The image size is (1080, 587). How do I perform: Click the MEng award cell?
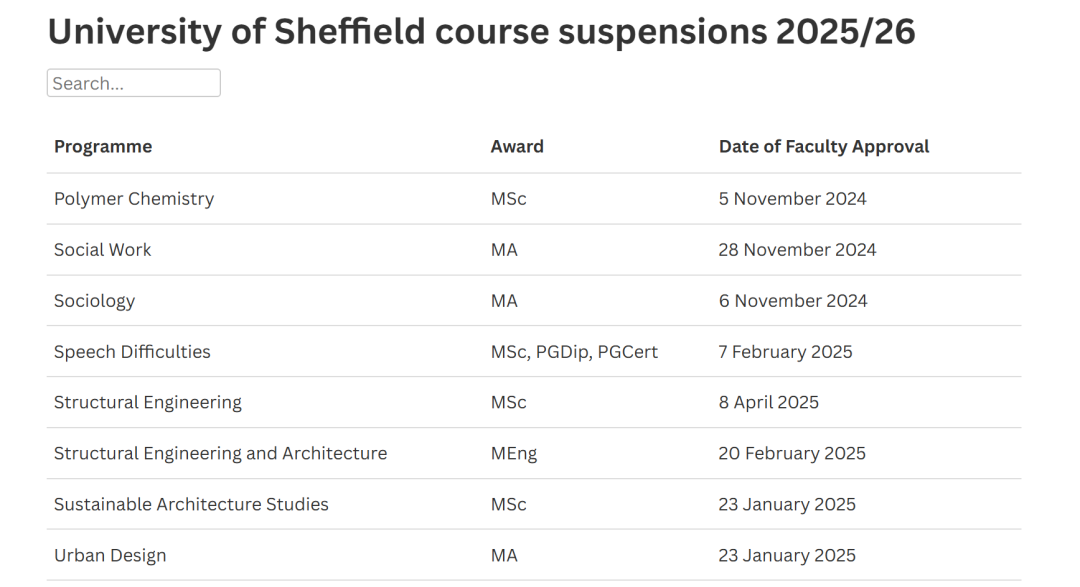click(x=514, y=453)
